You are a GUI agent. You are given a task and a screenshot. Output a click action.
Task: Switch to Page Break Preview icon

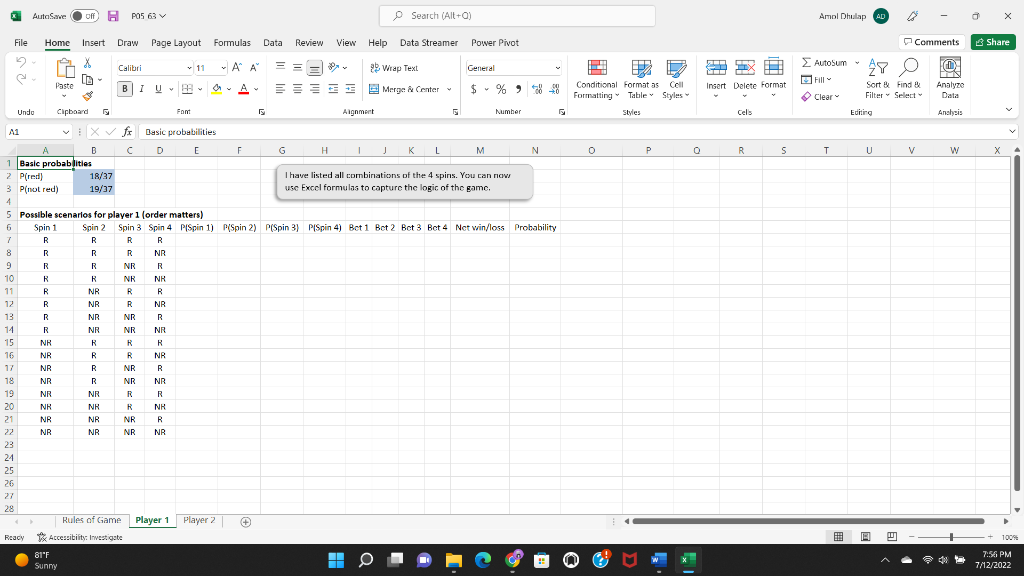pyautogui.click(x=891, y=537)
